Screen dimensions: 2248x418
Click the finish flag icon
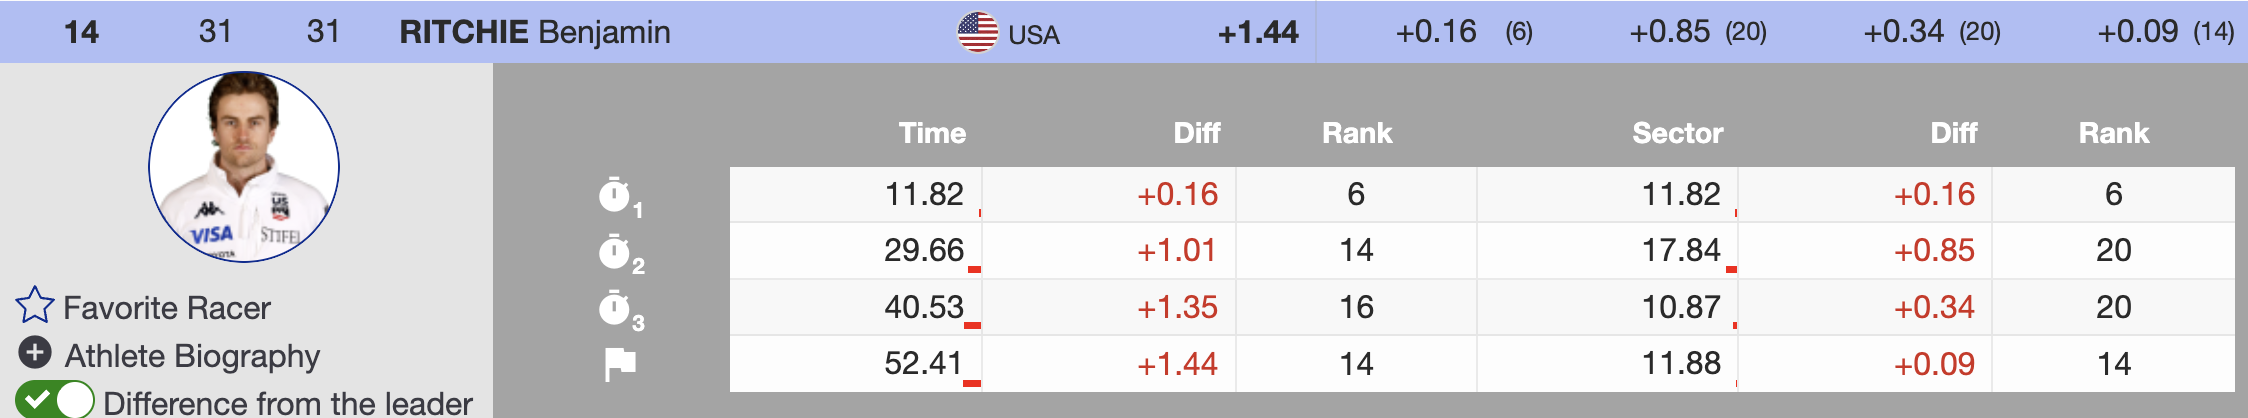[x=620, y=364]
